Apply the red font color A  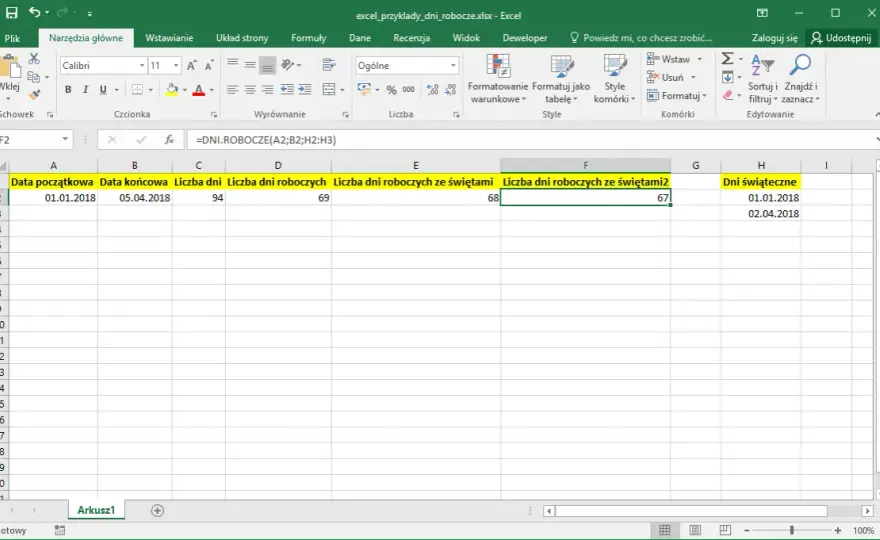(x=198, y=89)
